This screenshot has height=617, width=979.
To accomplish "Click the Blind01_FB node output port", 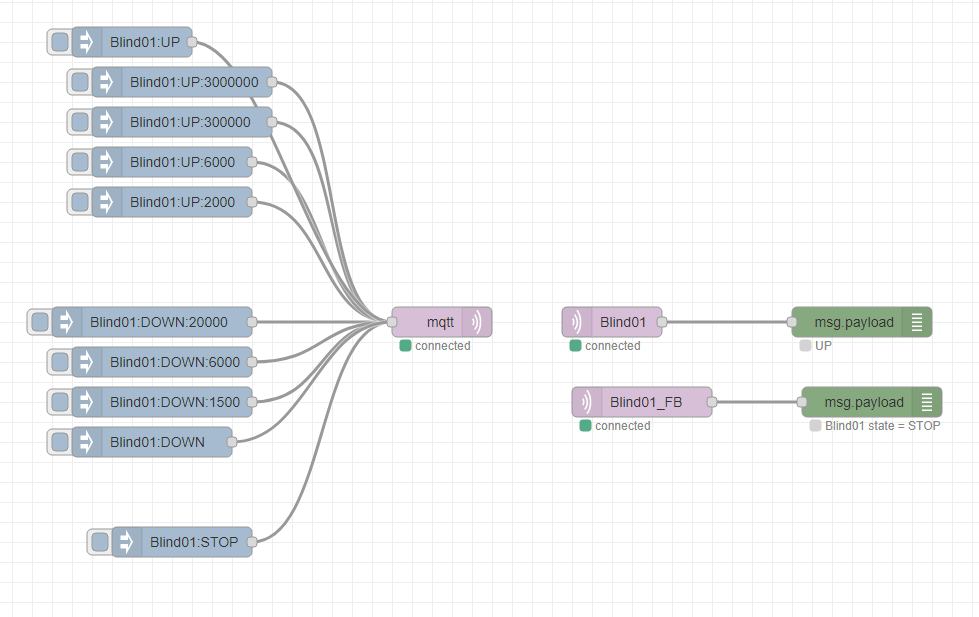I will point(712,402).
